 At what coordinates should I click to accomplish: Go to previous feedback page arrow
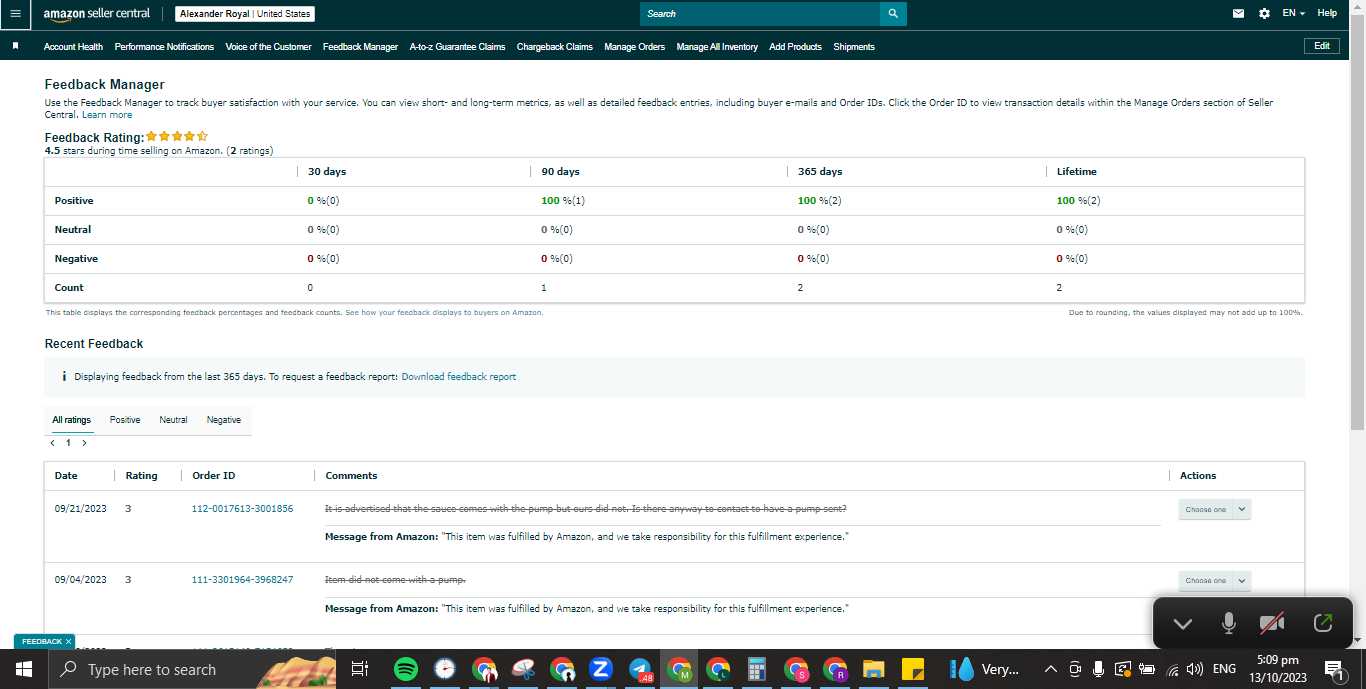(x=52, y=442)
